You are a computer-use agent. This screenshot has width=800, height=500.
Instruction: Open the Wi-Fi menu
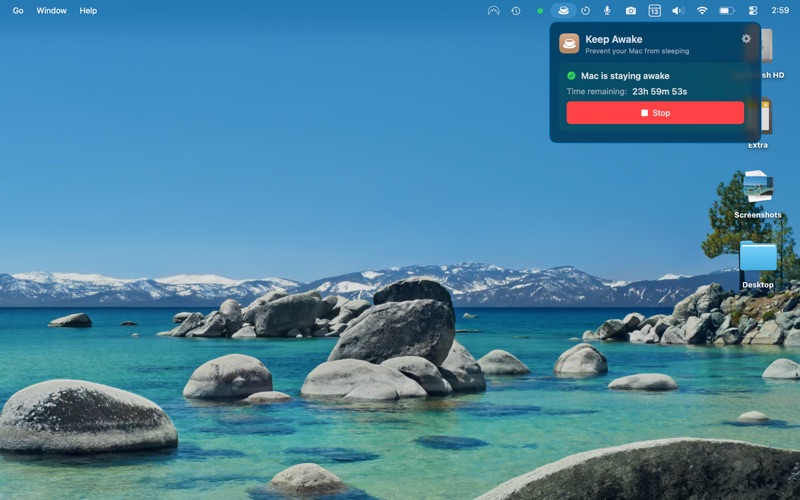point(702,11)
